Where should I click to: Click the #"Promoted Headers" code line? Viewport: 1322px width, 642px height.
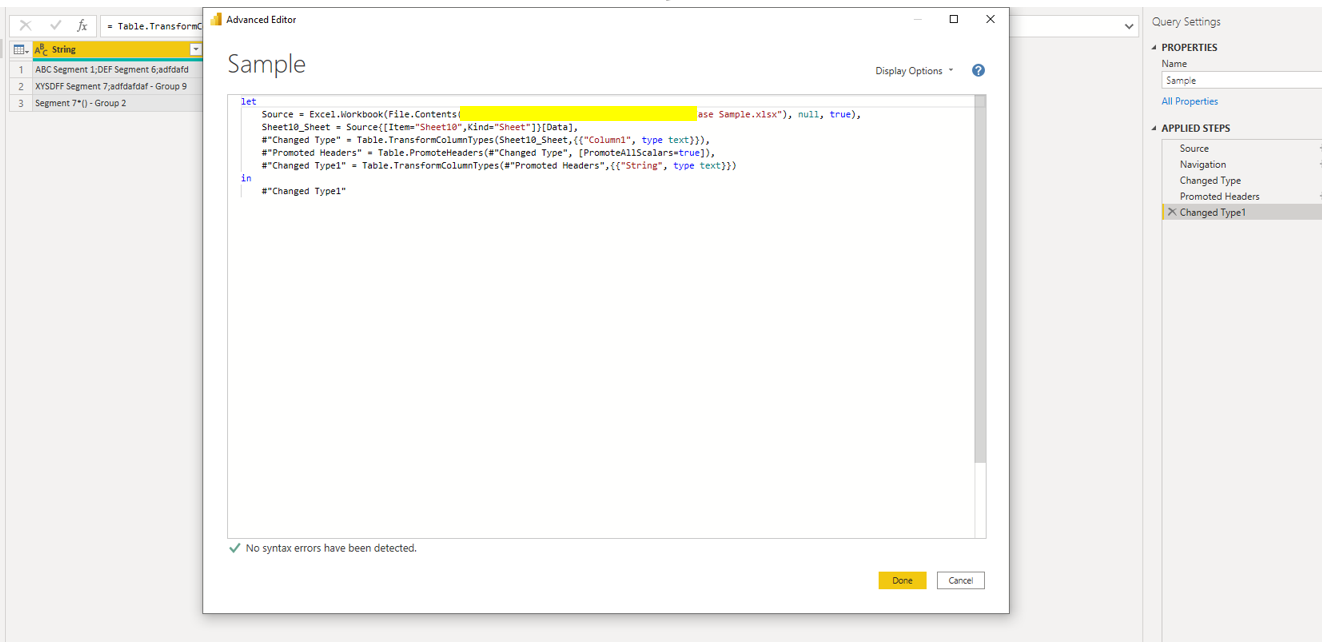click(x=489, y=153)
